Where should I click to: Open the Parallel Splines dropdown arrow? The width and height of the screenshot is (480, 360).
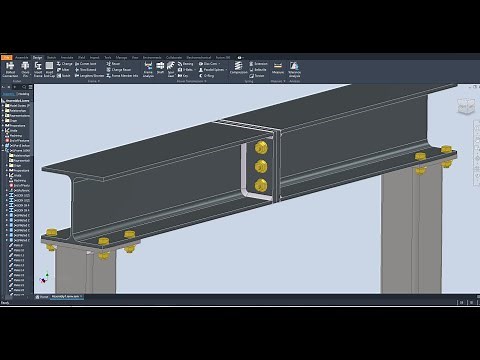[226, 70]
